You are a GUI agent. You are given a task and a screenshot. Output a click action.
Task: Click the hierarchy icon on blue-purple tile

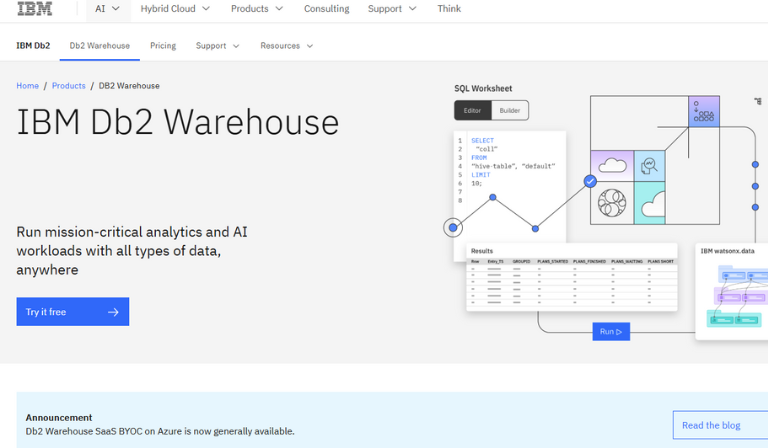[x=704, y=111]
